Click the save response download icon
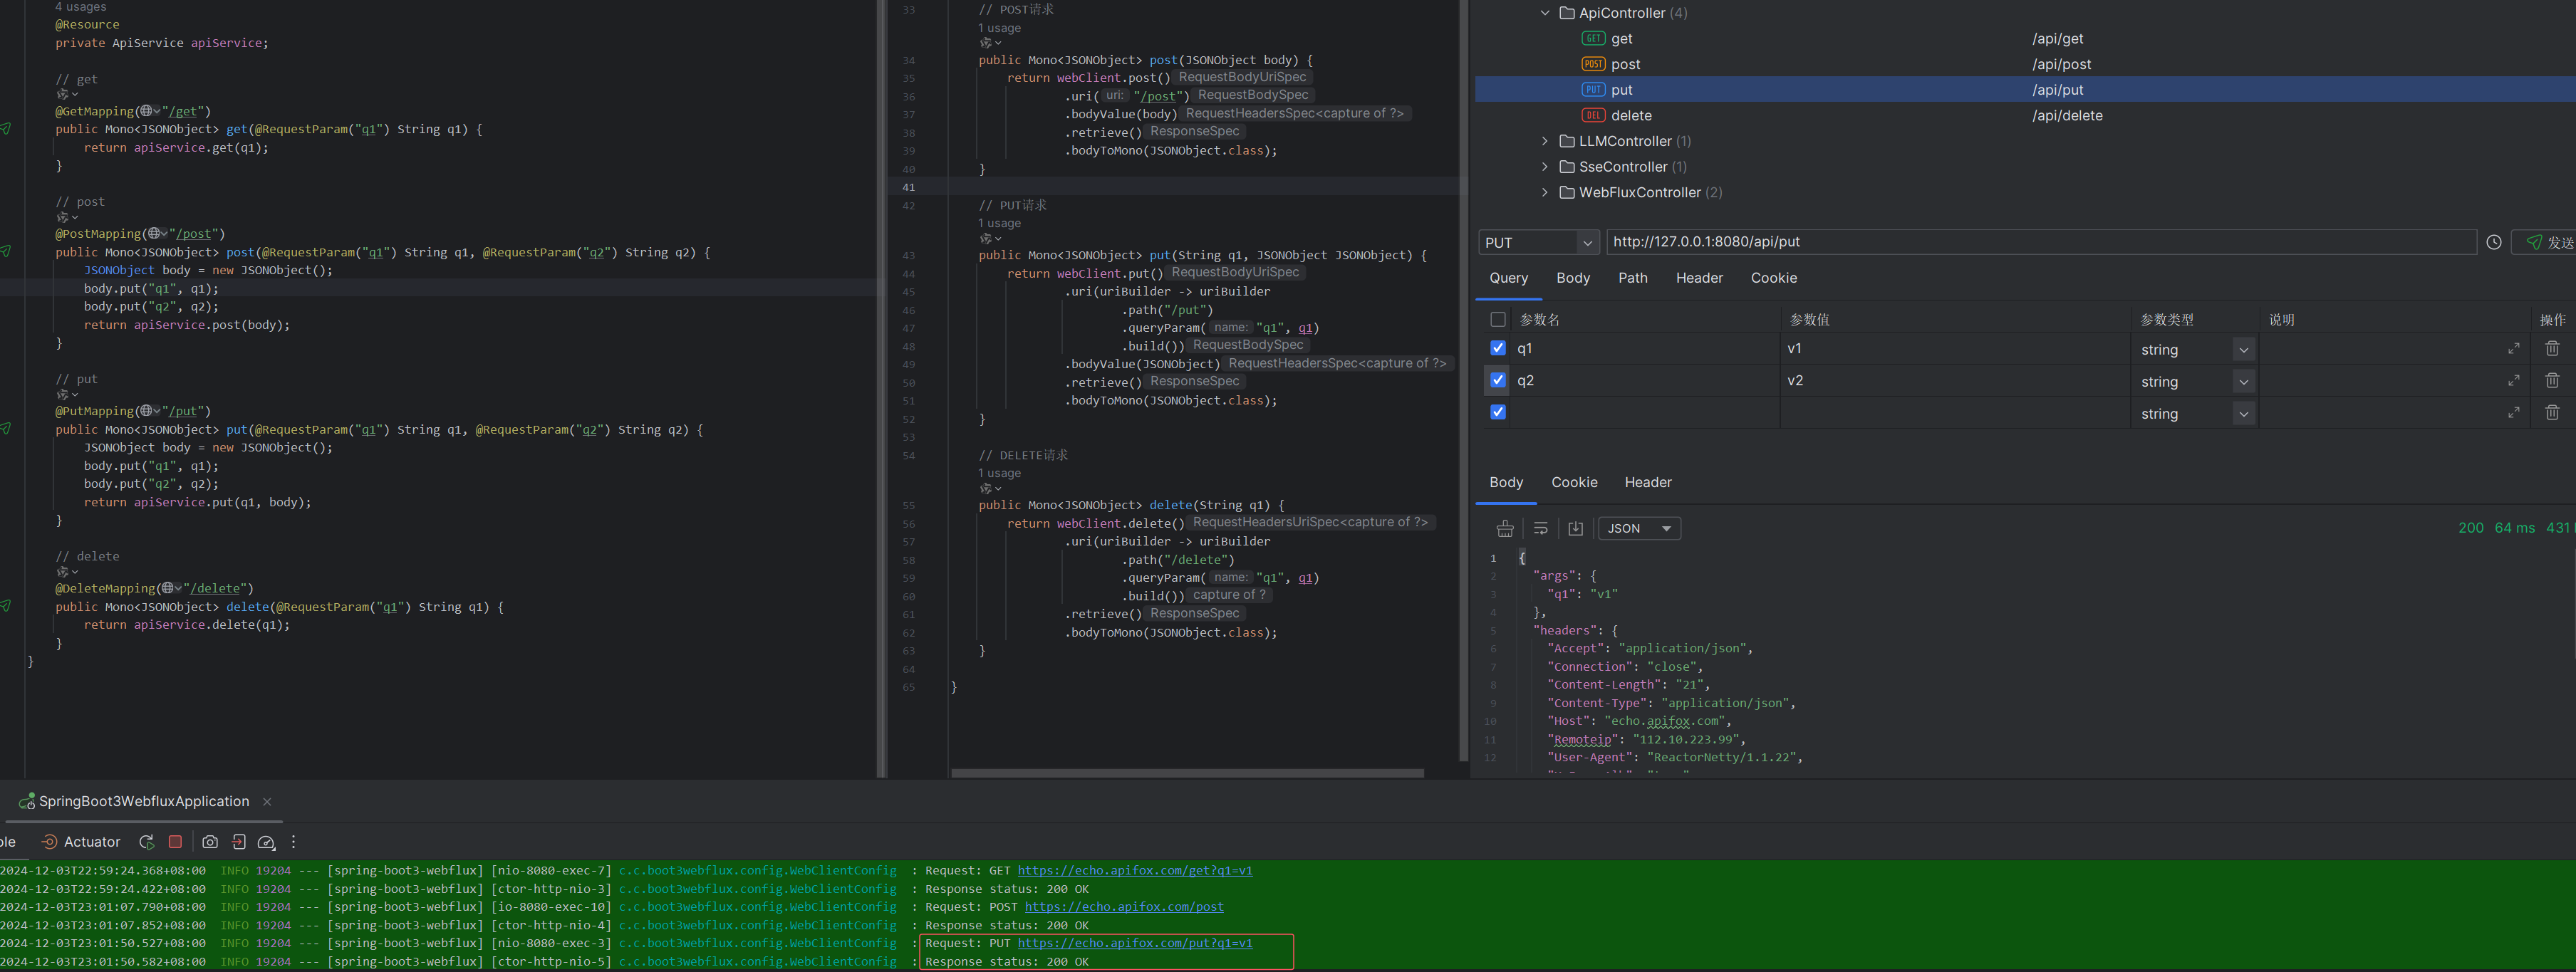 (x=1575, y=529)
